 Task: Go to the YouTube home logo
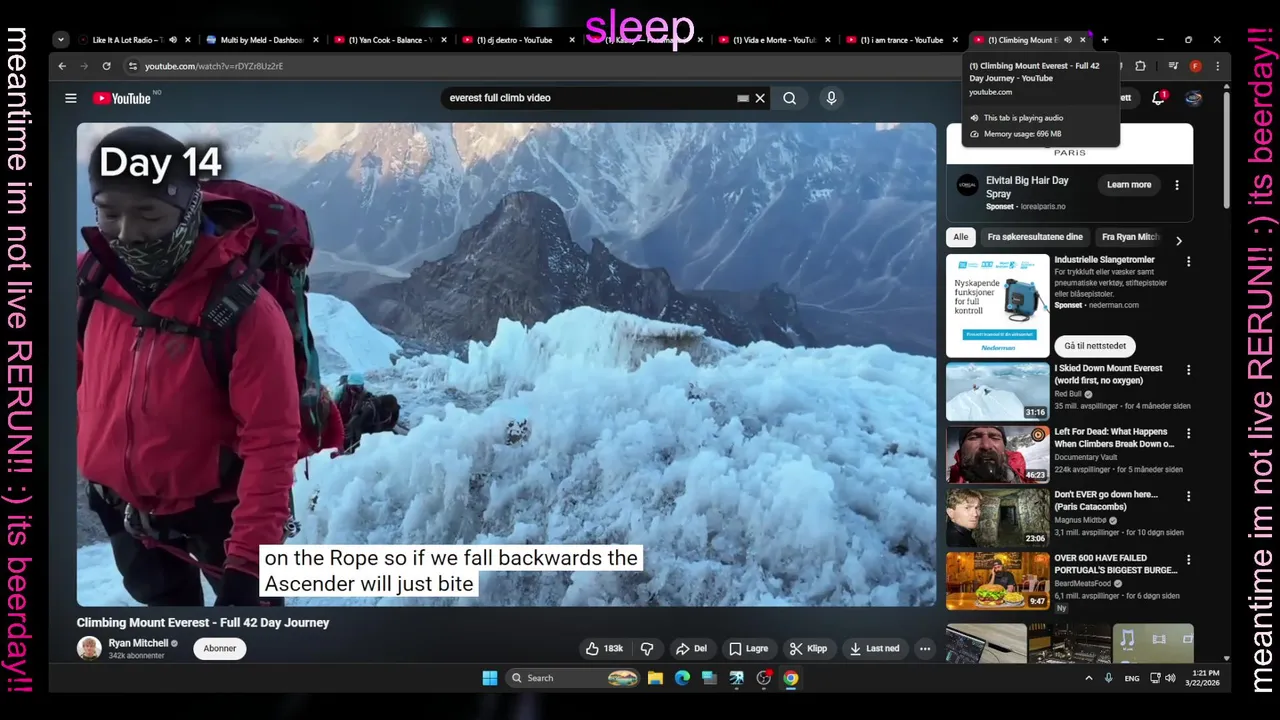(122, 98)
